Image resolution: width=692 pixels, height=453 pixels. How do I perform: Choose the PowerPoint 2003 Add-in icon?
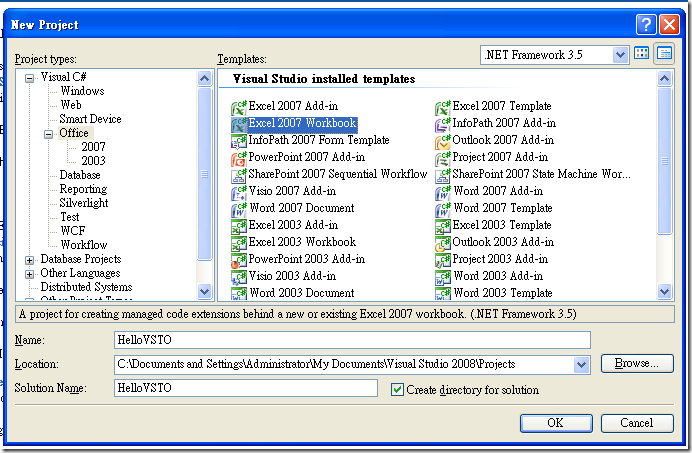coord(239,260)
